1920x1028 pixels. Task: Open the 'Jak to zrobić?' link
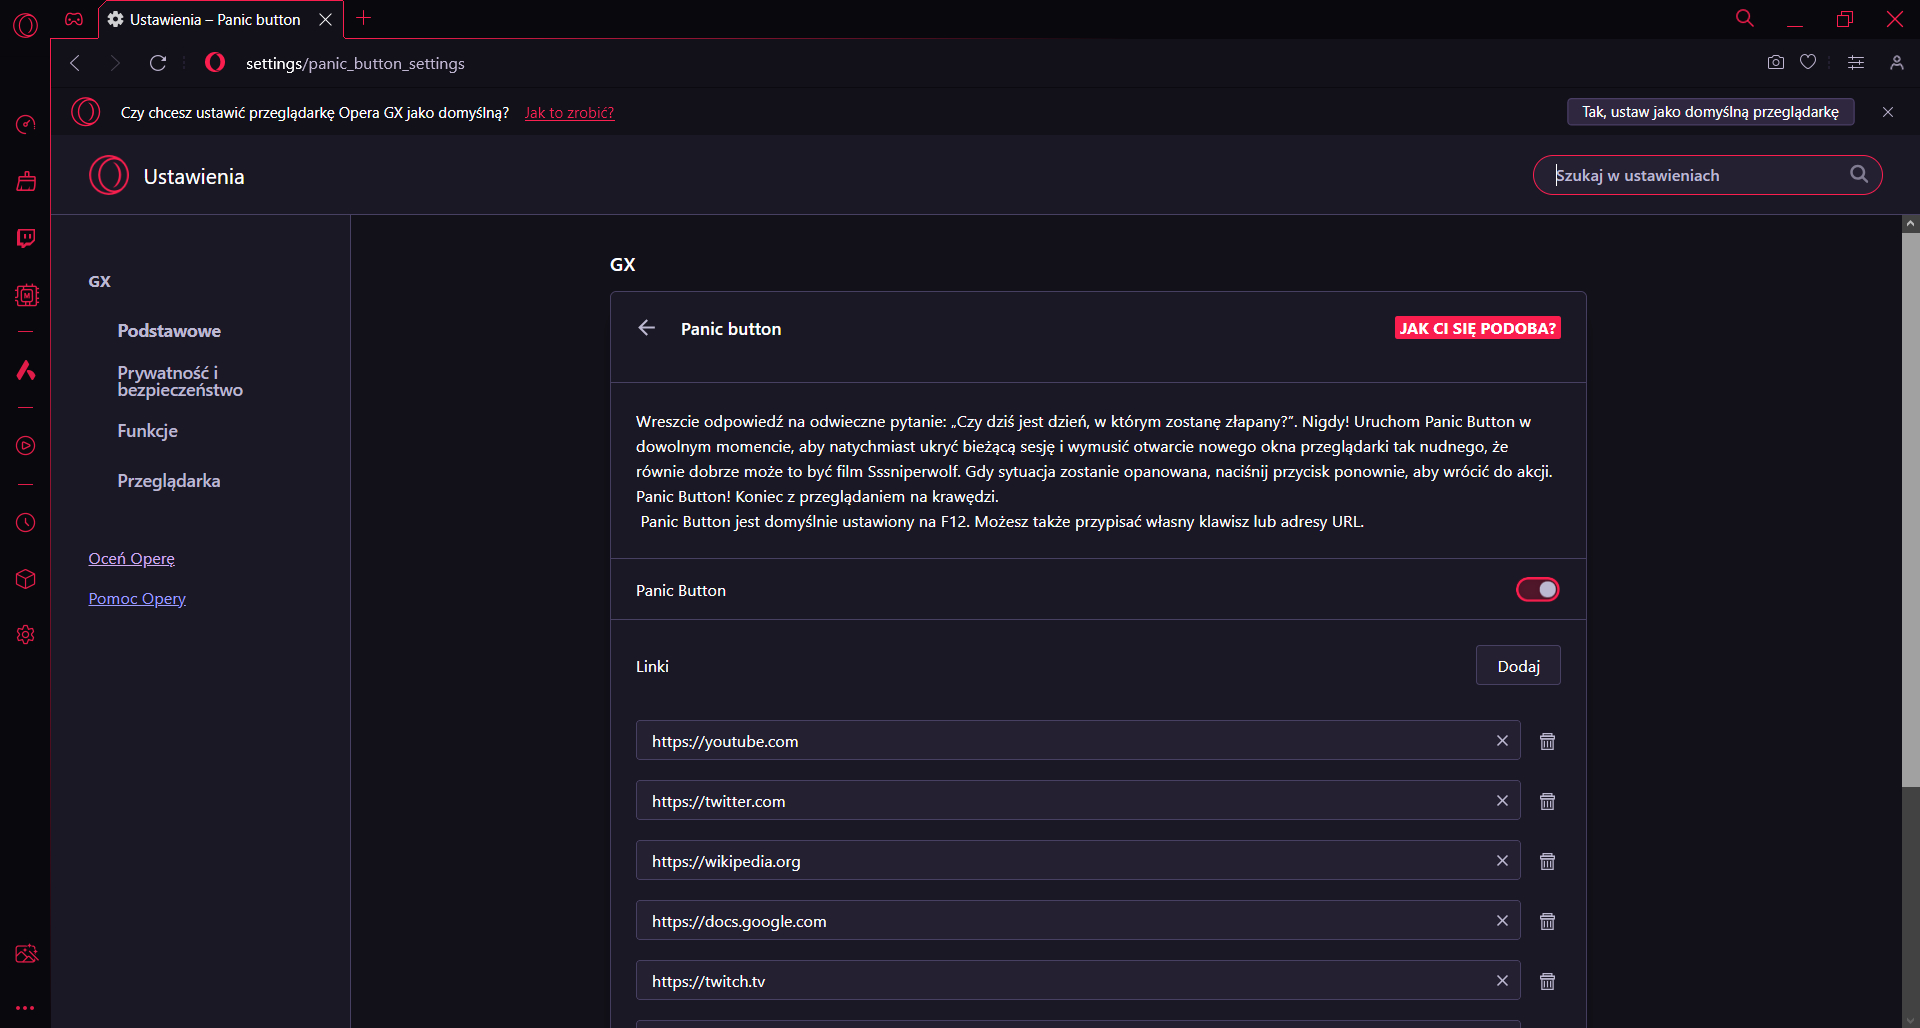[569, 113]
